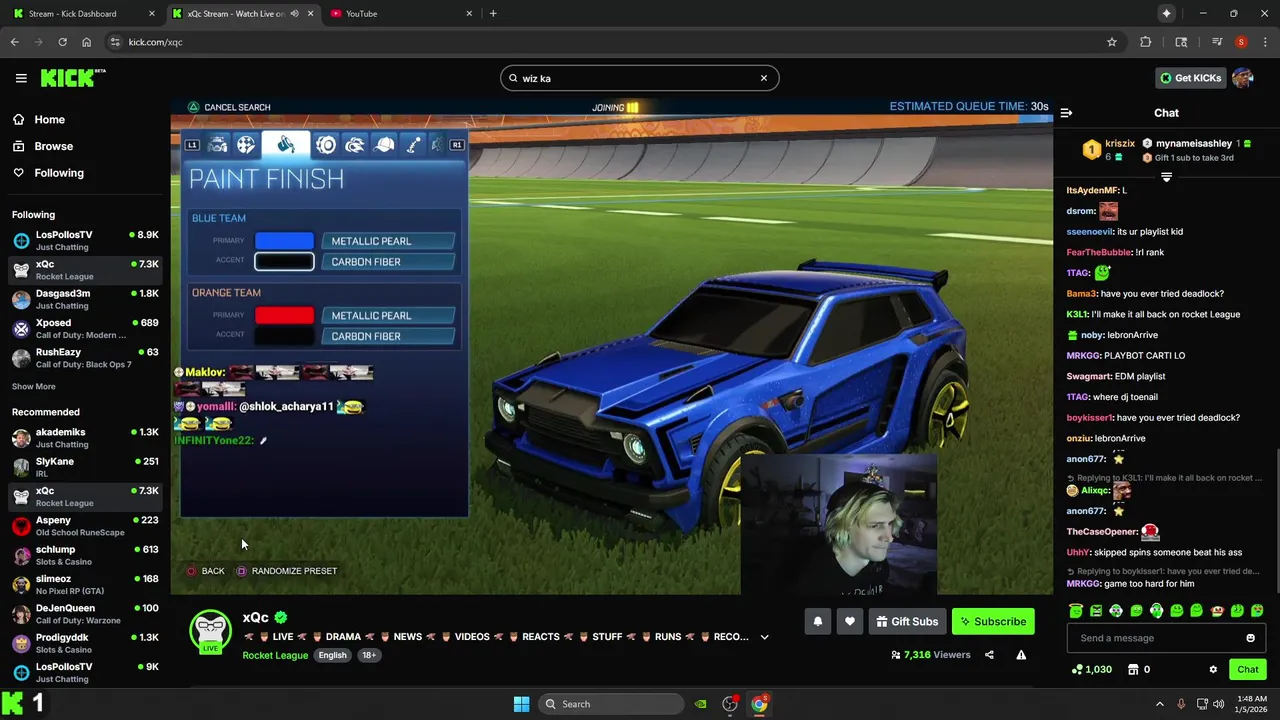Click the 18+ tag
The image size is (1280, 720).
(369, 655)
